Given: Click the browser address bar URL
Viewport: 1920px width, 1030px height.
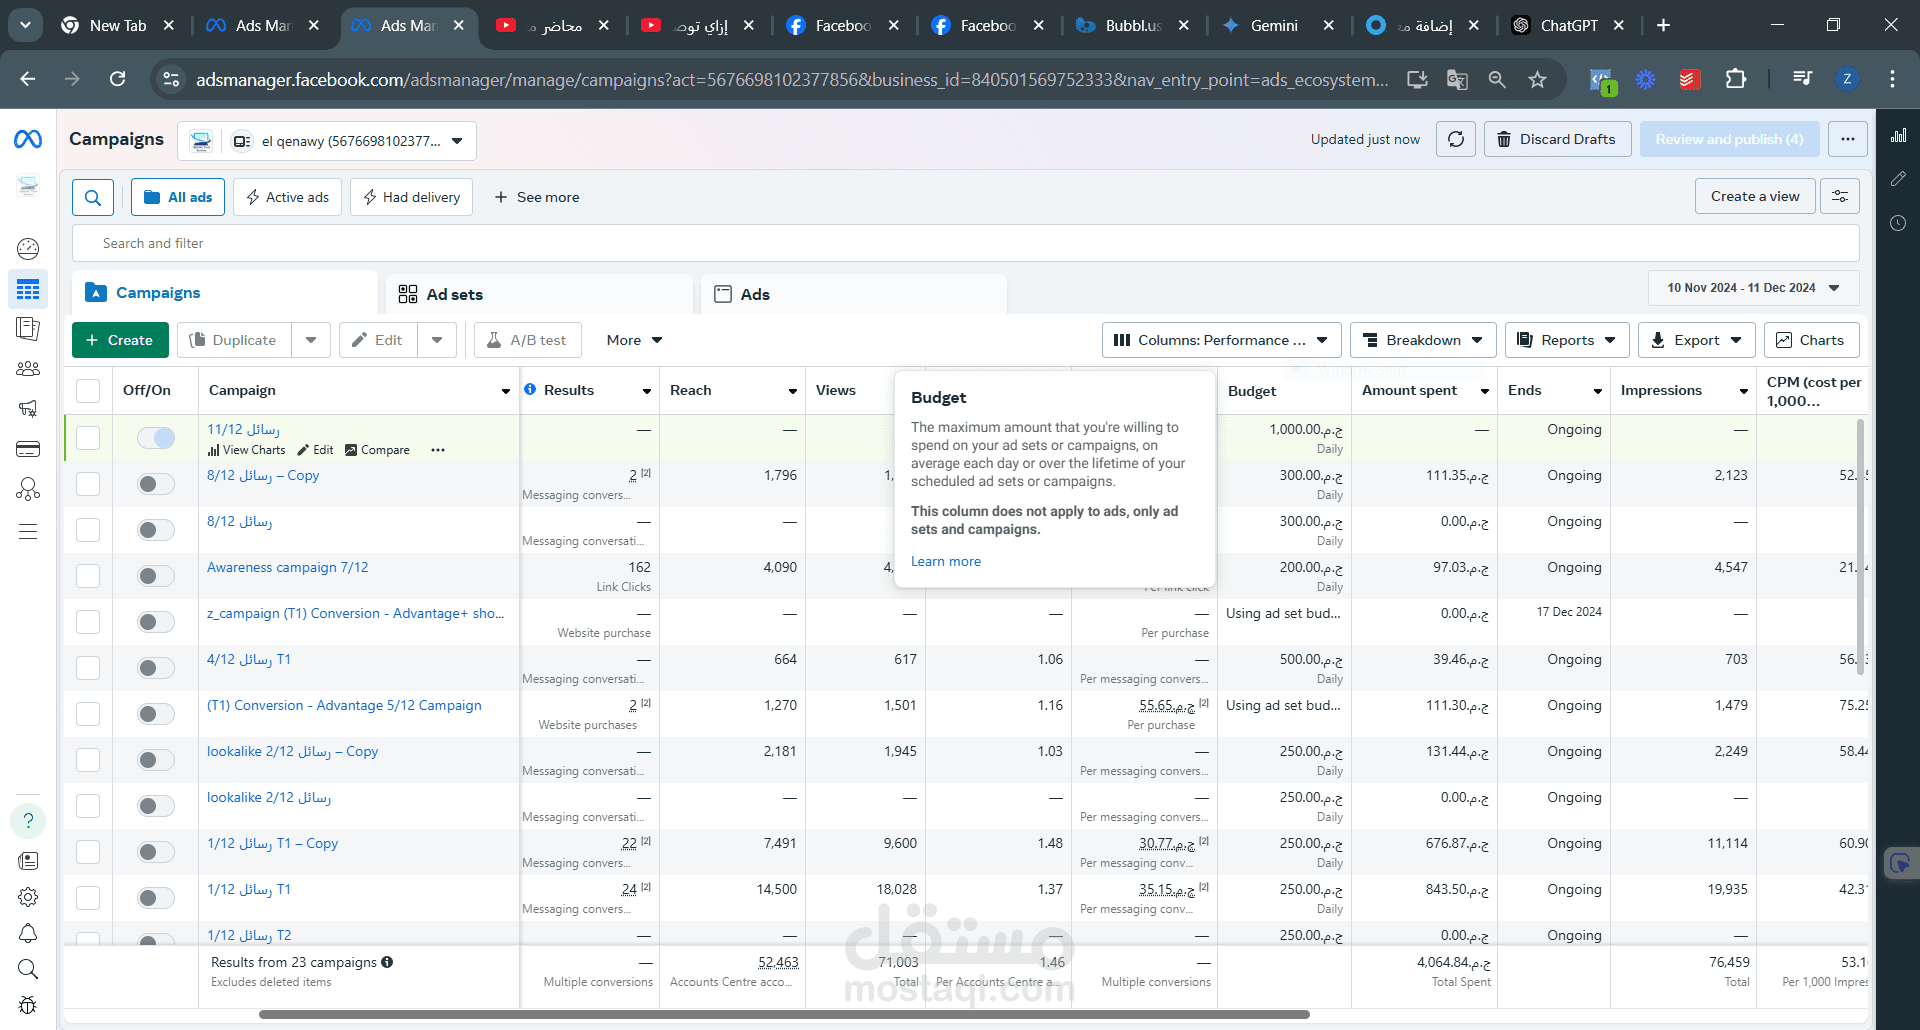Looking at the screenshot, I should click(x=792, y=79).
